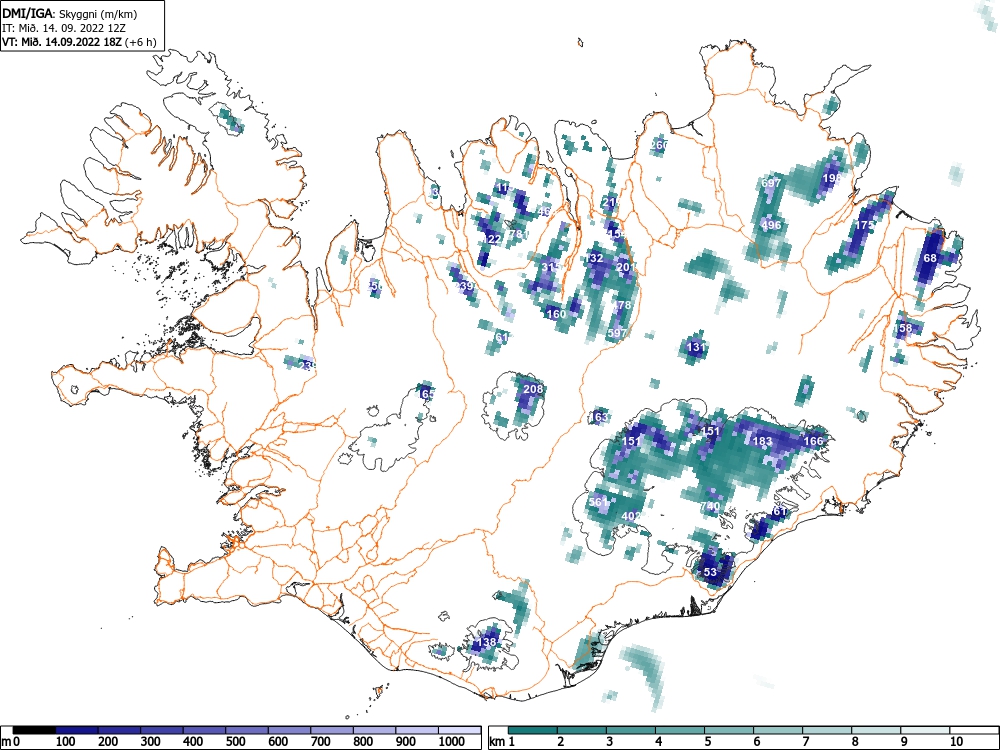Screen dimensions: 1000x750
Task: Pick the lightest 9–10 km legend swatch
Action: click(x=925, y=730)
